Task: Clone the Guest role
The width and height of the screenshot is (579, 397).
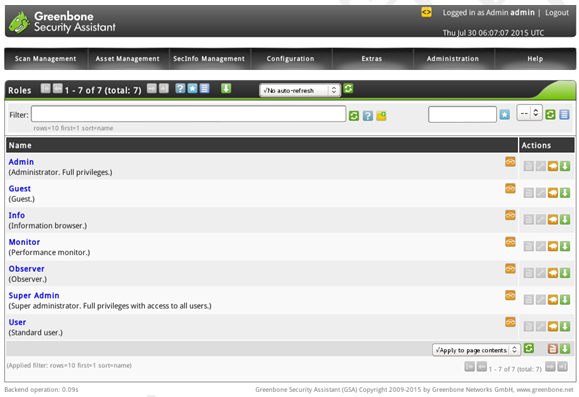Action: point(553,193)
